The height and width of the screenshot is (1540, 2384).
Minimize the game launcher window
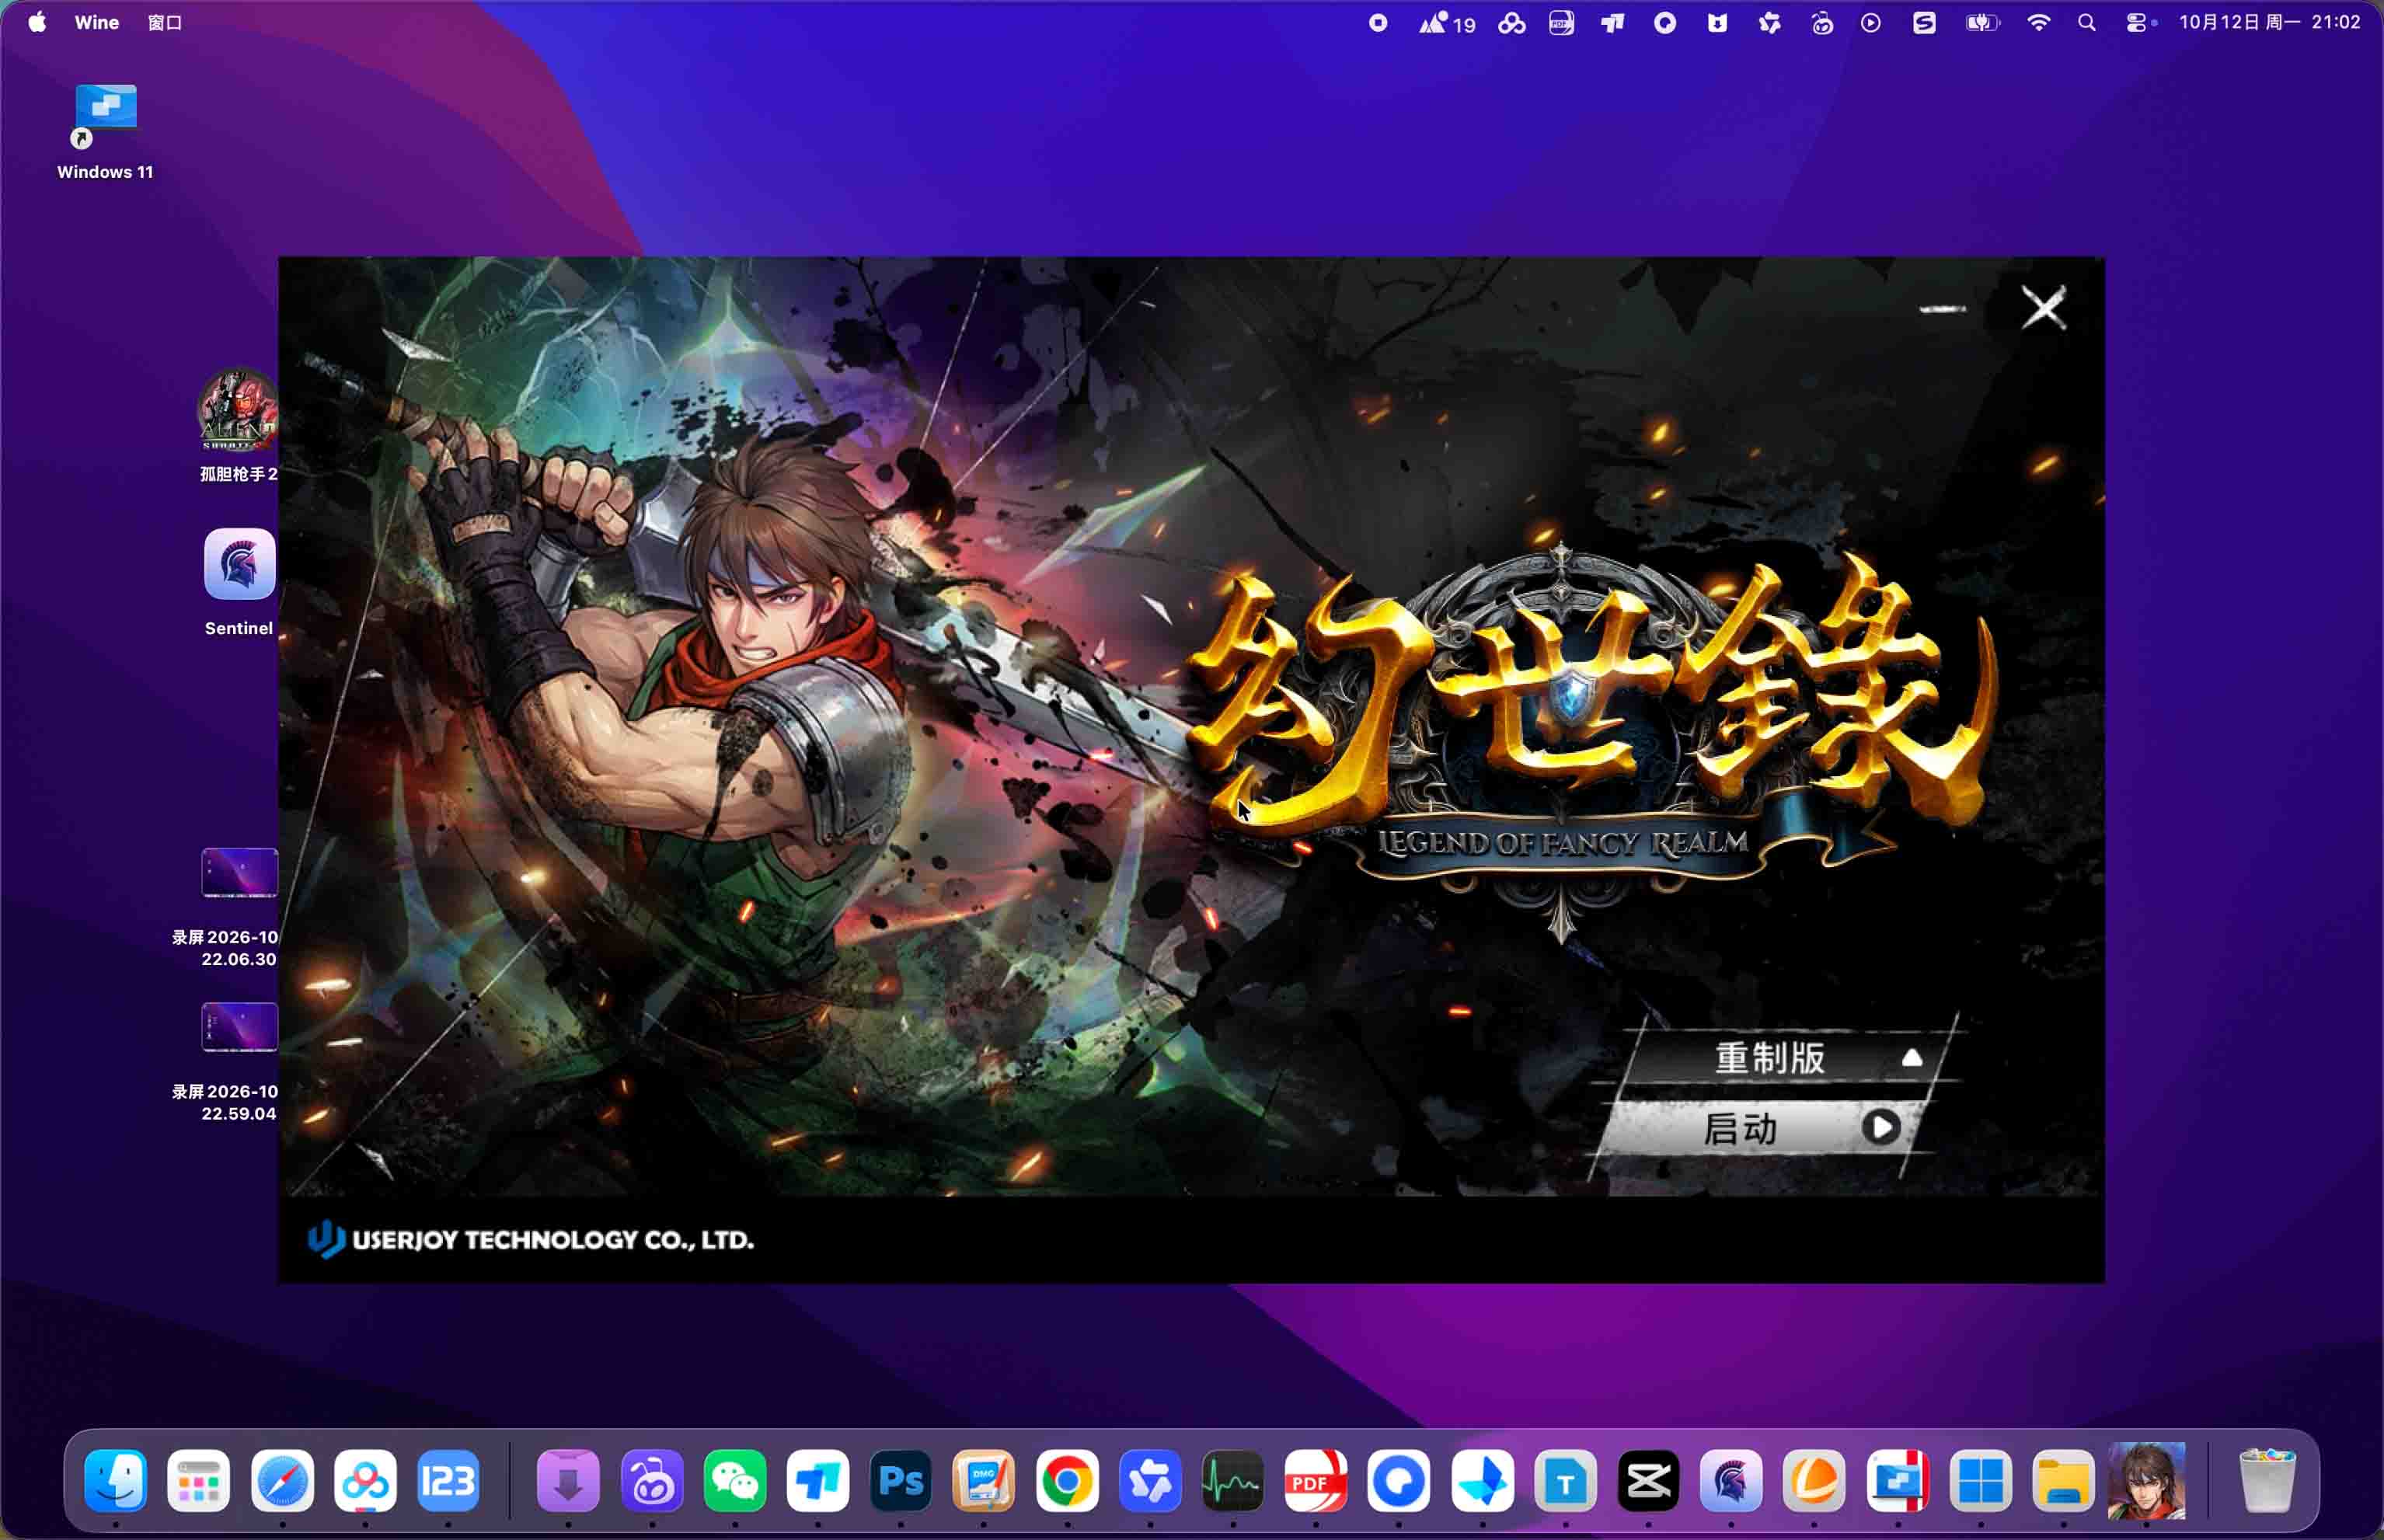(1942, 309)
